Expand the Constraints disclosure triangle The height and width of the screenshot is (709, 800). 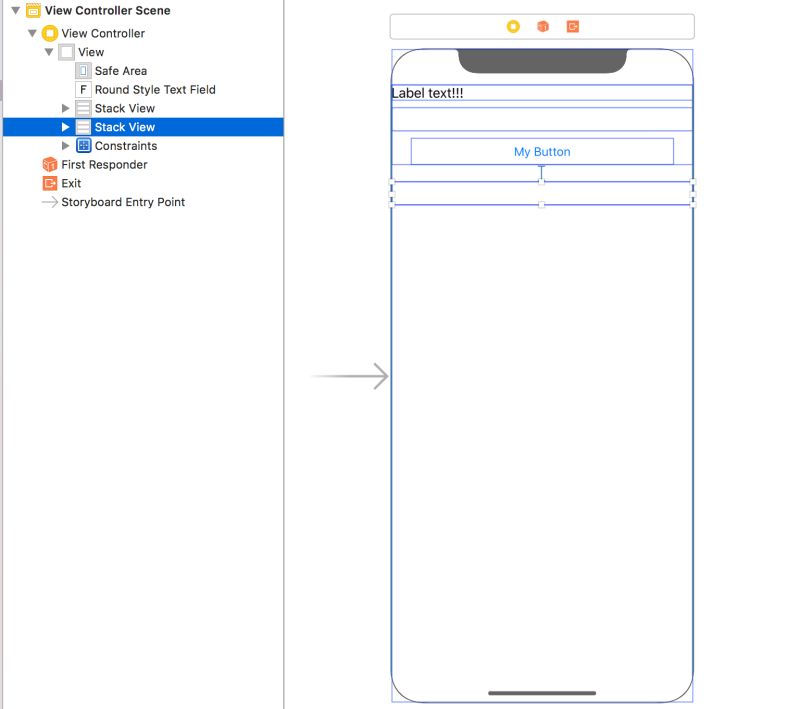click(66, 145)
